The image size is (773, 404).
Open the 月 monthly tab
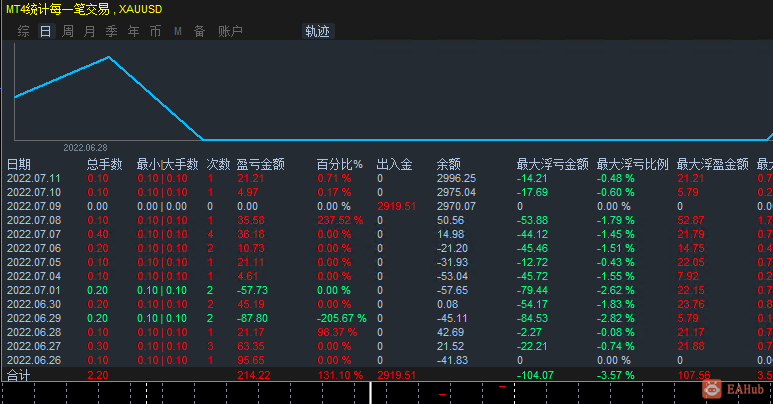(90, 32)
